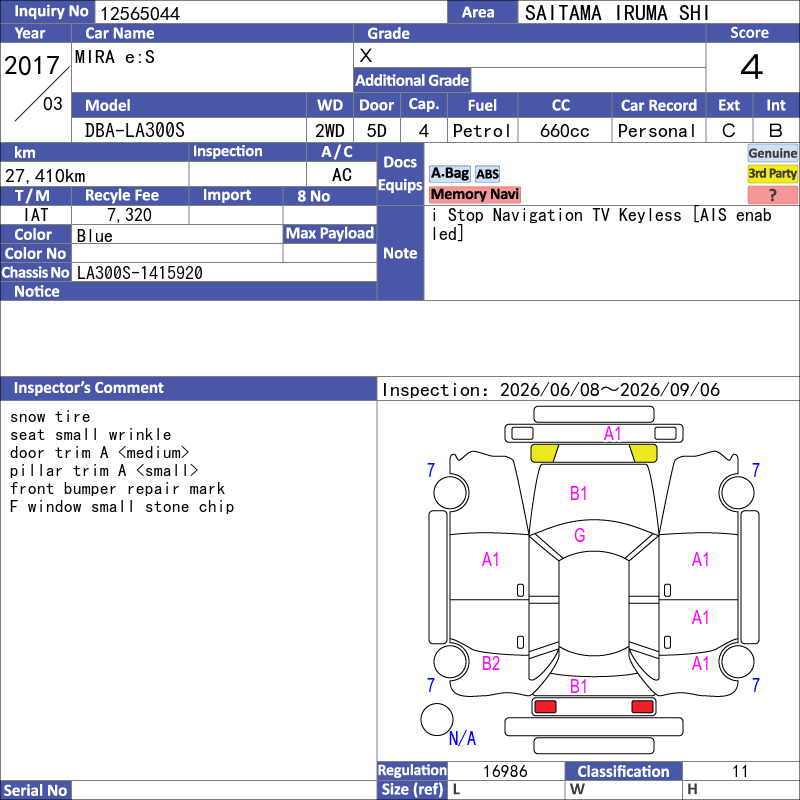Image resolution: width=800 pixels, height=800 pixels.
Task: Click the empty Serial No field
Action: (224, 790)
